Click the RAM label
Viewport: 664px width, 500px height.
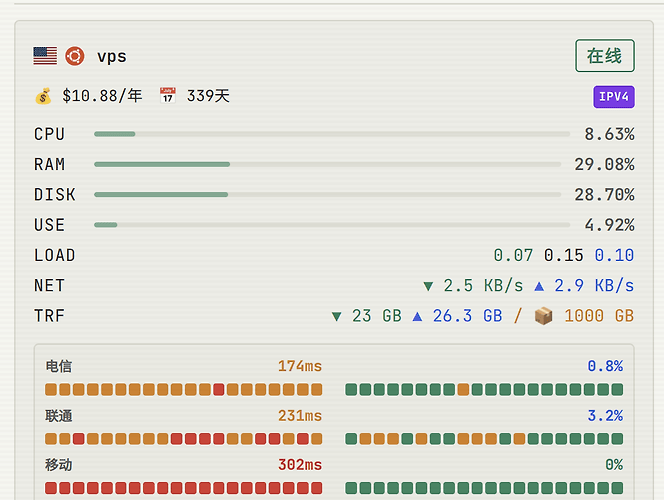[49, 164]
